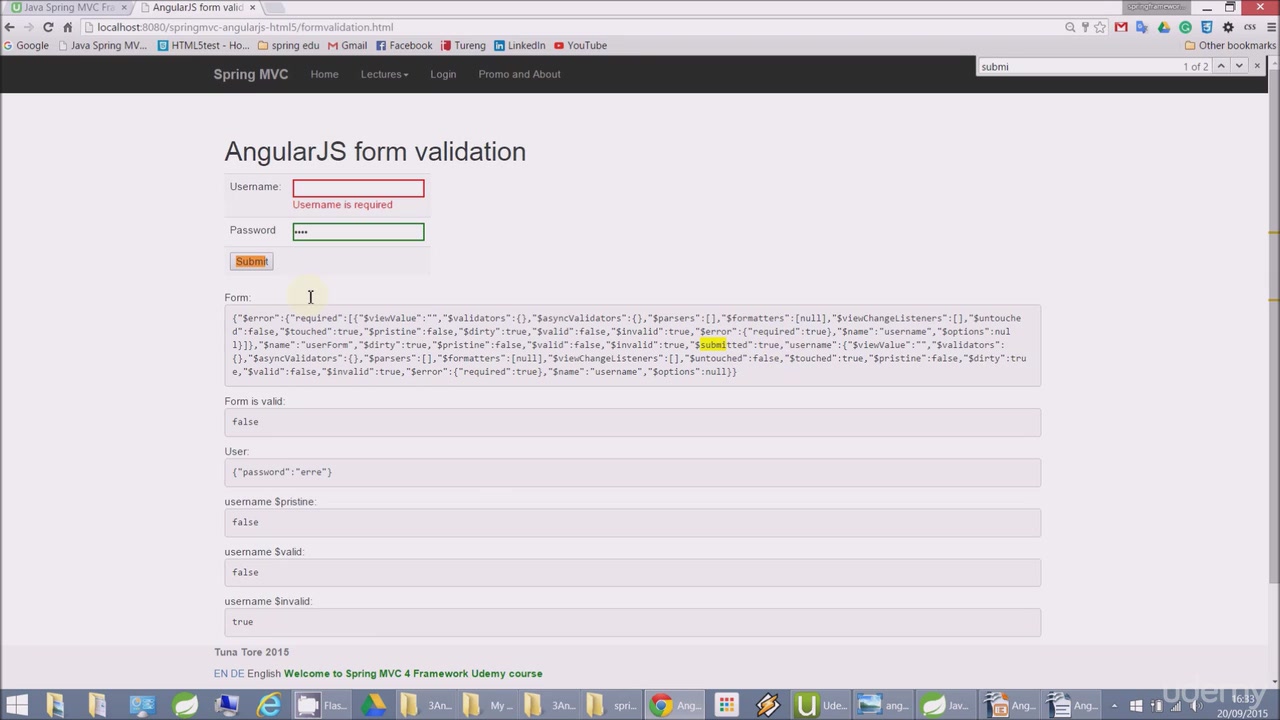
Task: Click the address bar URL
Action: pos(245,27)
